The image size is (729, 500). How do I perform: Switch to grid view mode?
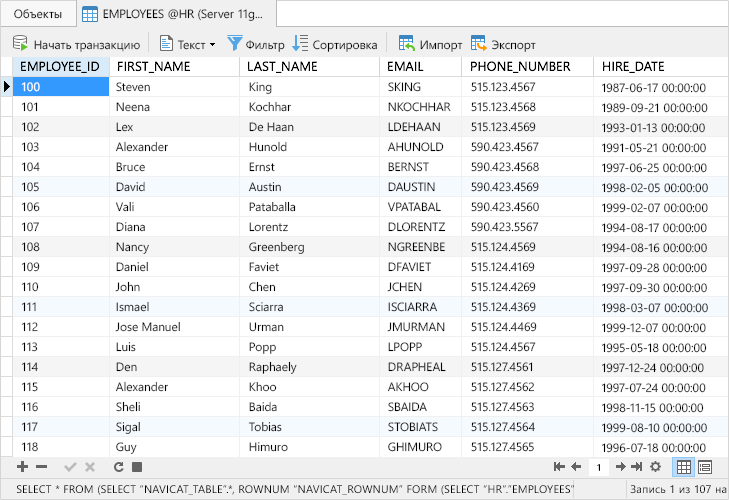tap(684, 467)
